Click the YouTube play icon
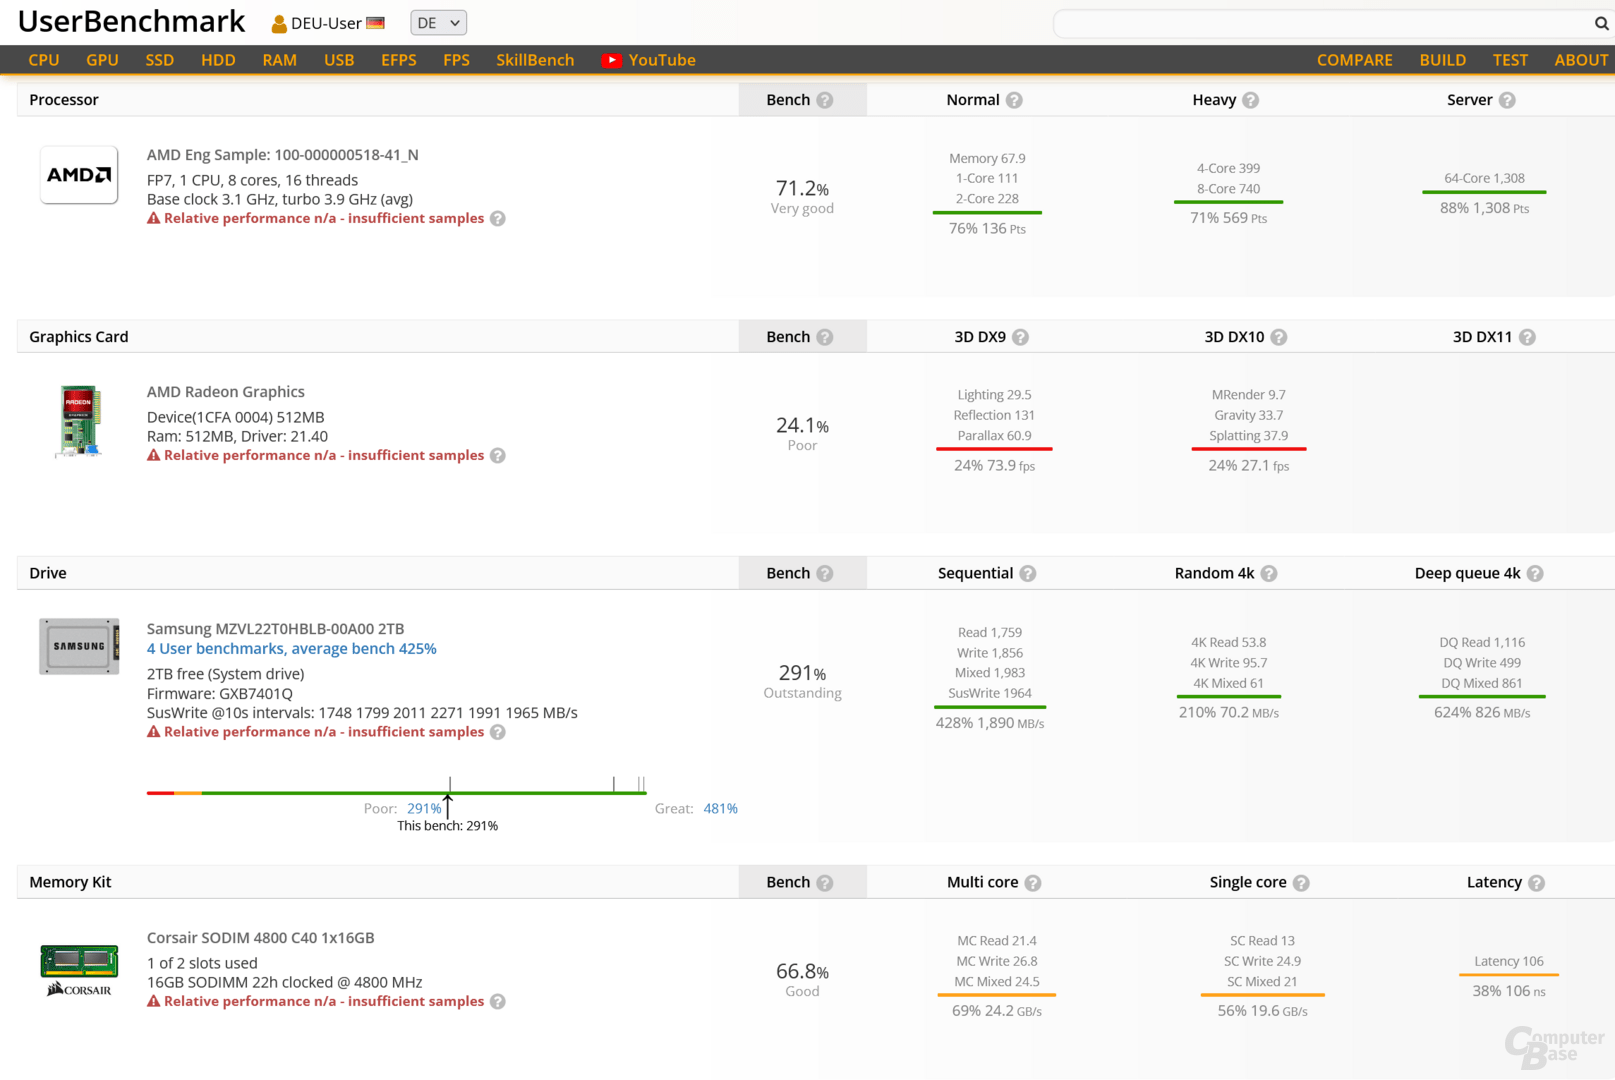The height and width of the screenshot is (1080, 1615). (x=611, y=60)
